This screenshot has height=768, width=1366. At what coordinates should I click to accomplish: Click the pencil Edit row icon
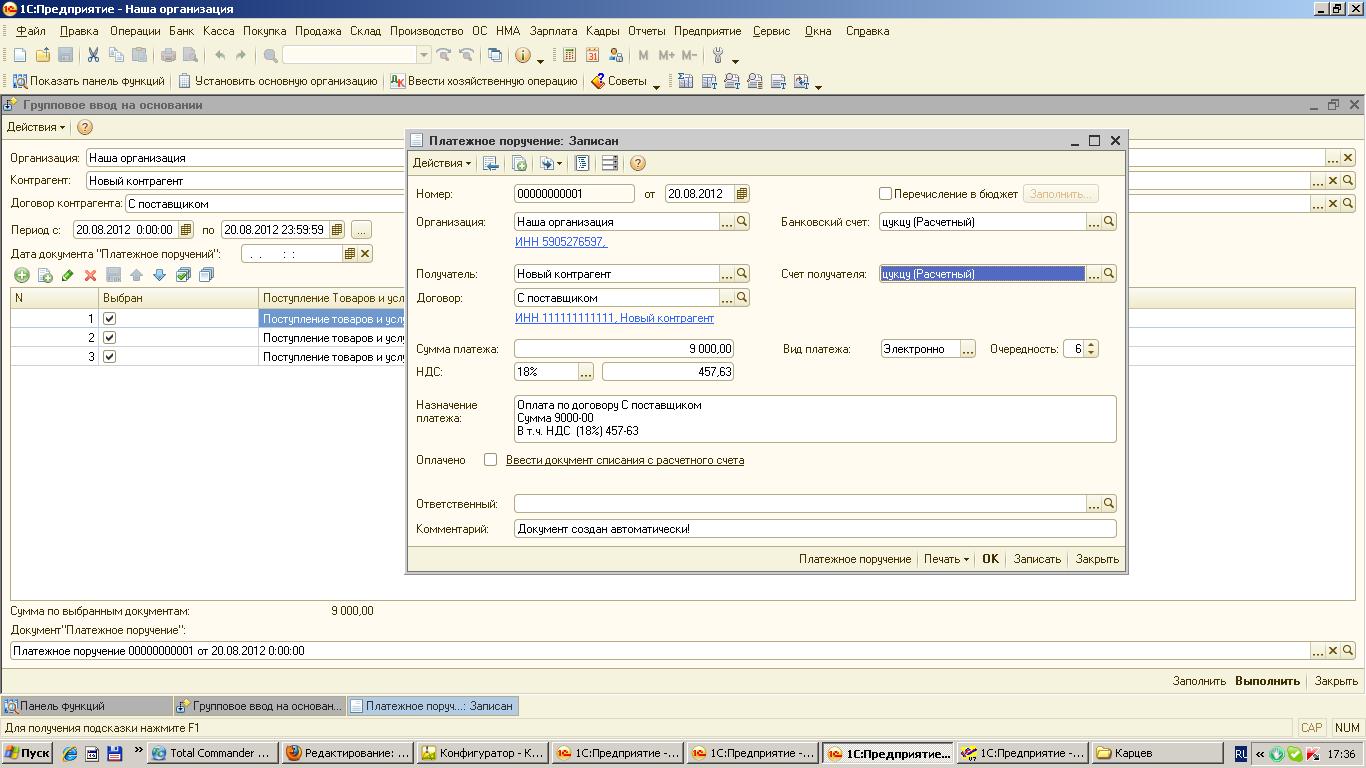[x=67, y=275]
